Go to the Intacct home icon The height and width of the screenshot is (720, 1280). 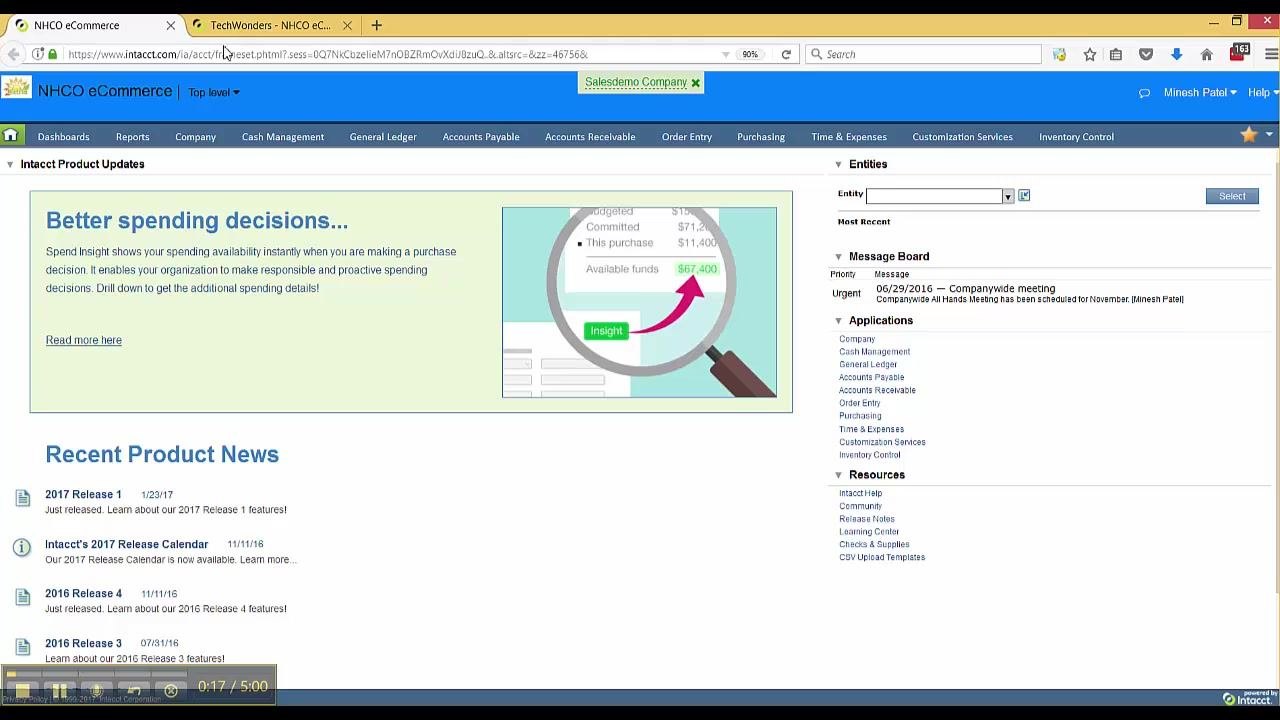[10, 135]
